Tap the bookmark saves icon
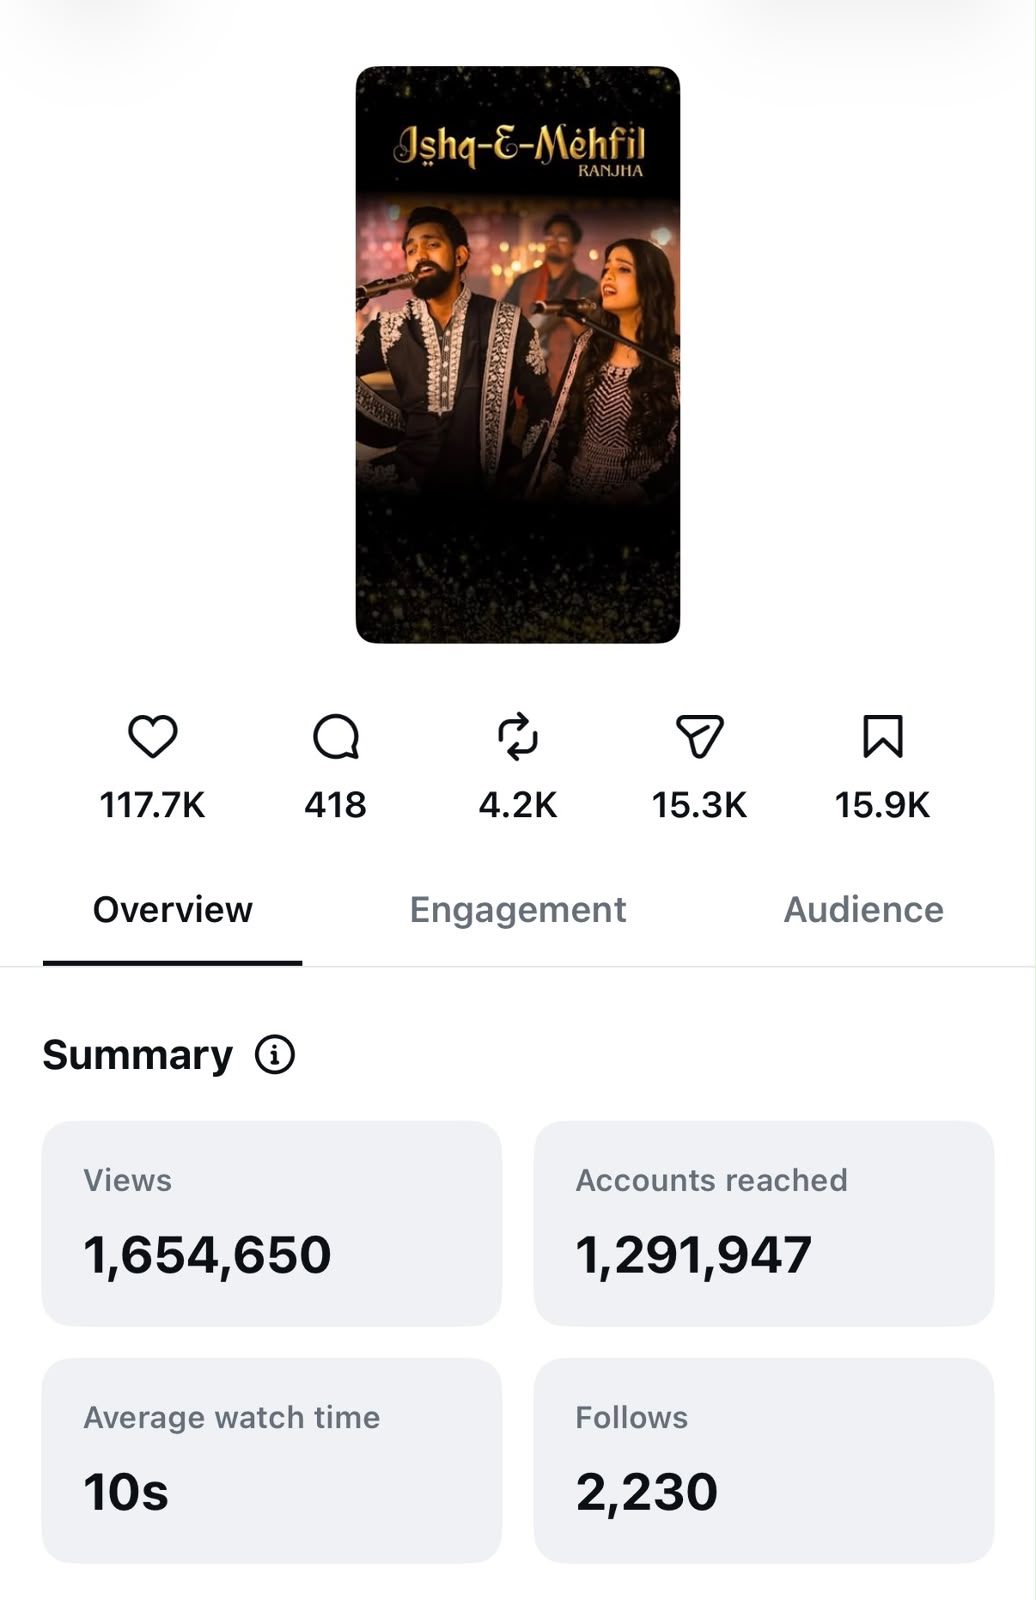Screen dimensions: 1036x1600 click(x=883, y=737)
